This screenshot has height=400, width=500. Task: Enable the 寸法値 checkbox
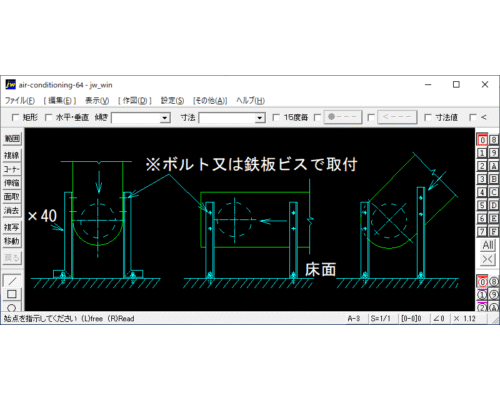tap(428, 117)
